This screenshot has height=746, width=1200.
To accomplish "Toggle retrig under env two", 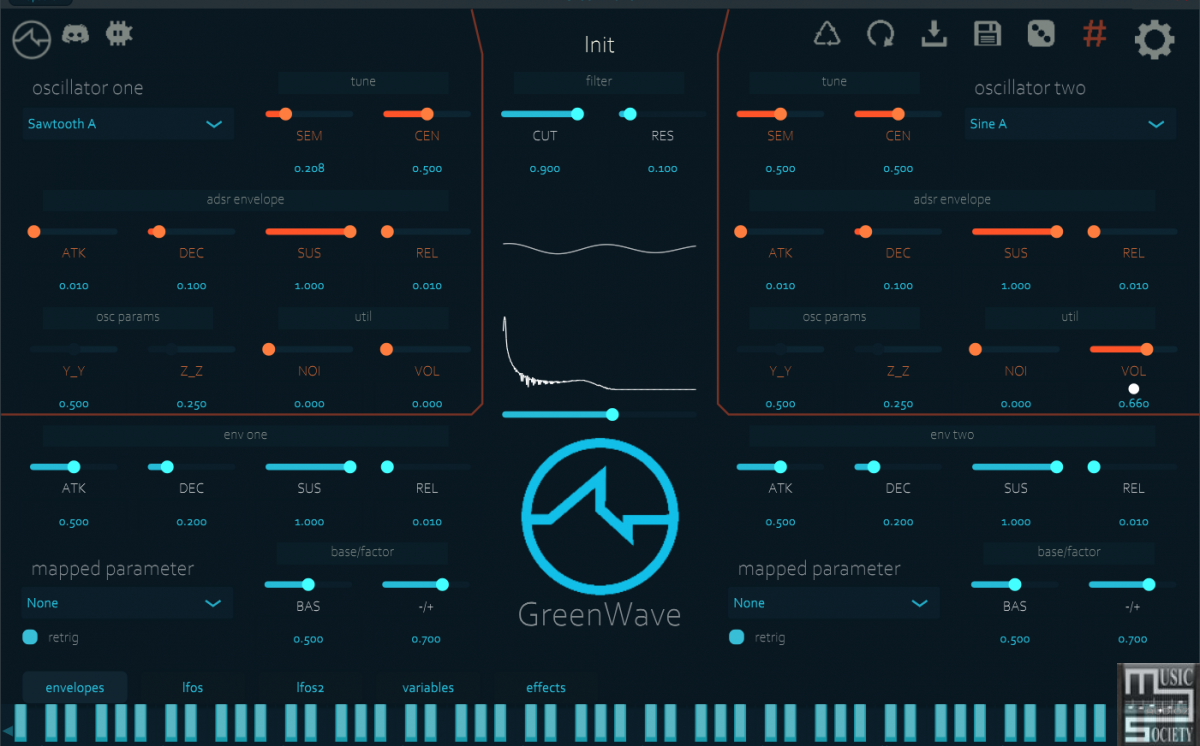I will click(x=737, y=637).
